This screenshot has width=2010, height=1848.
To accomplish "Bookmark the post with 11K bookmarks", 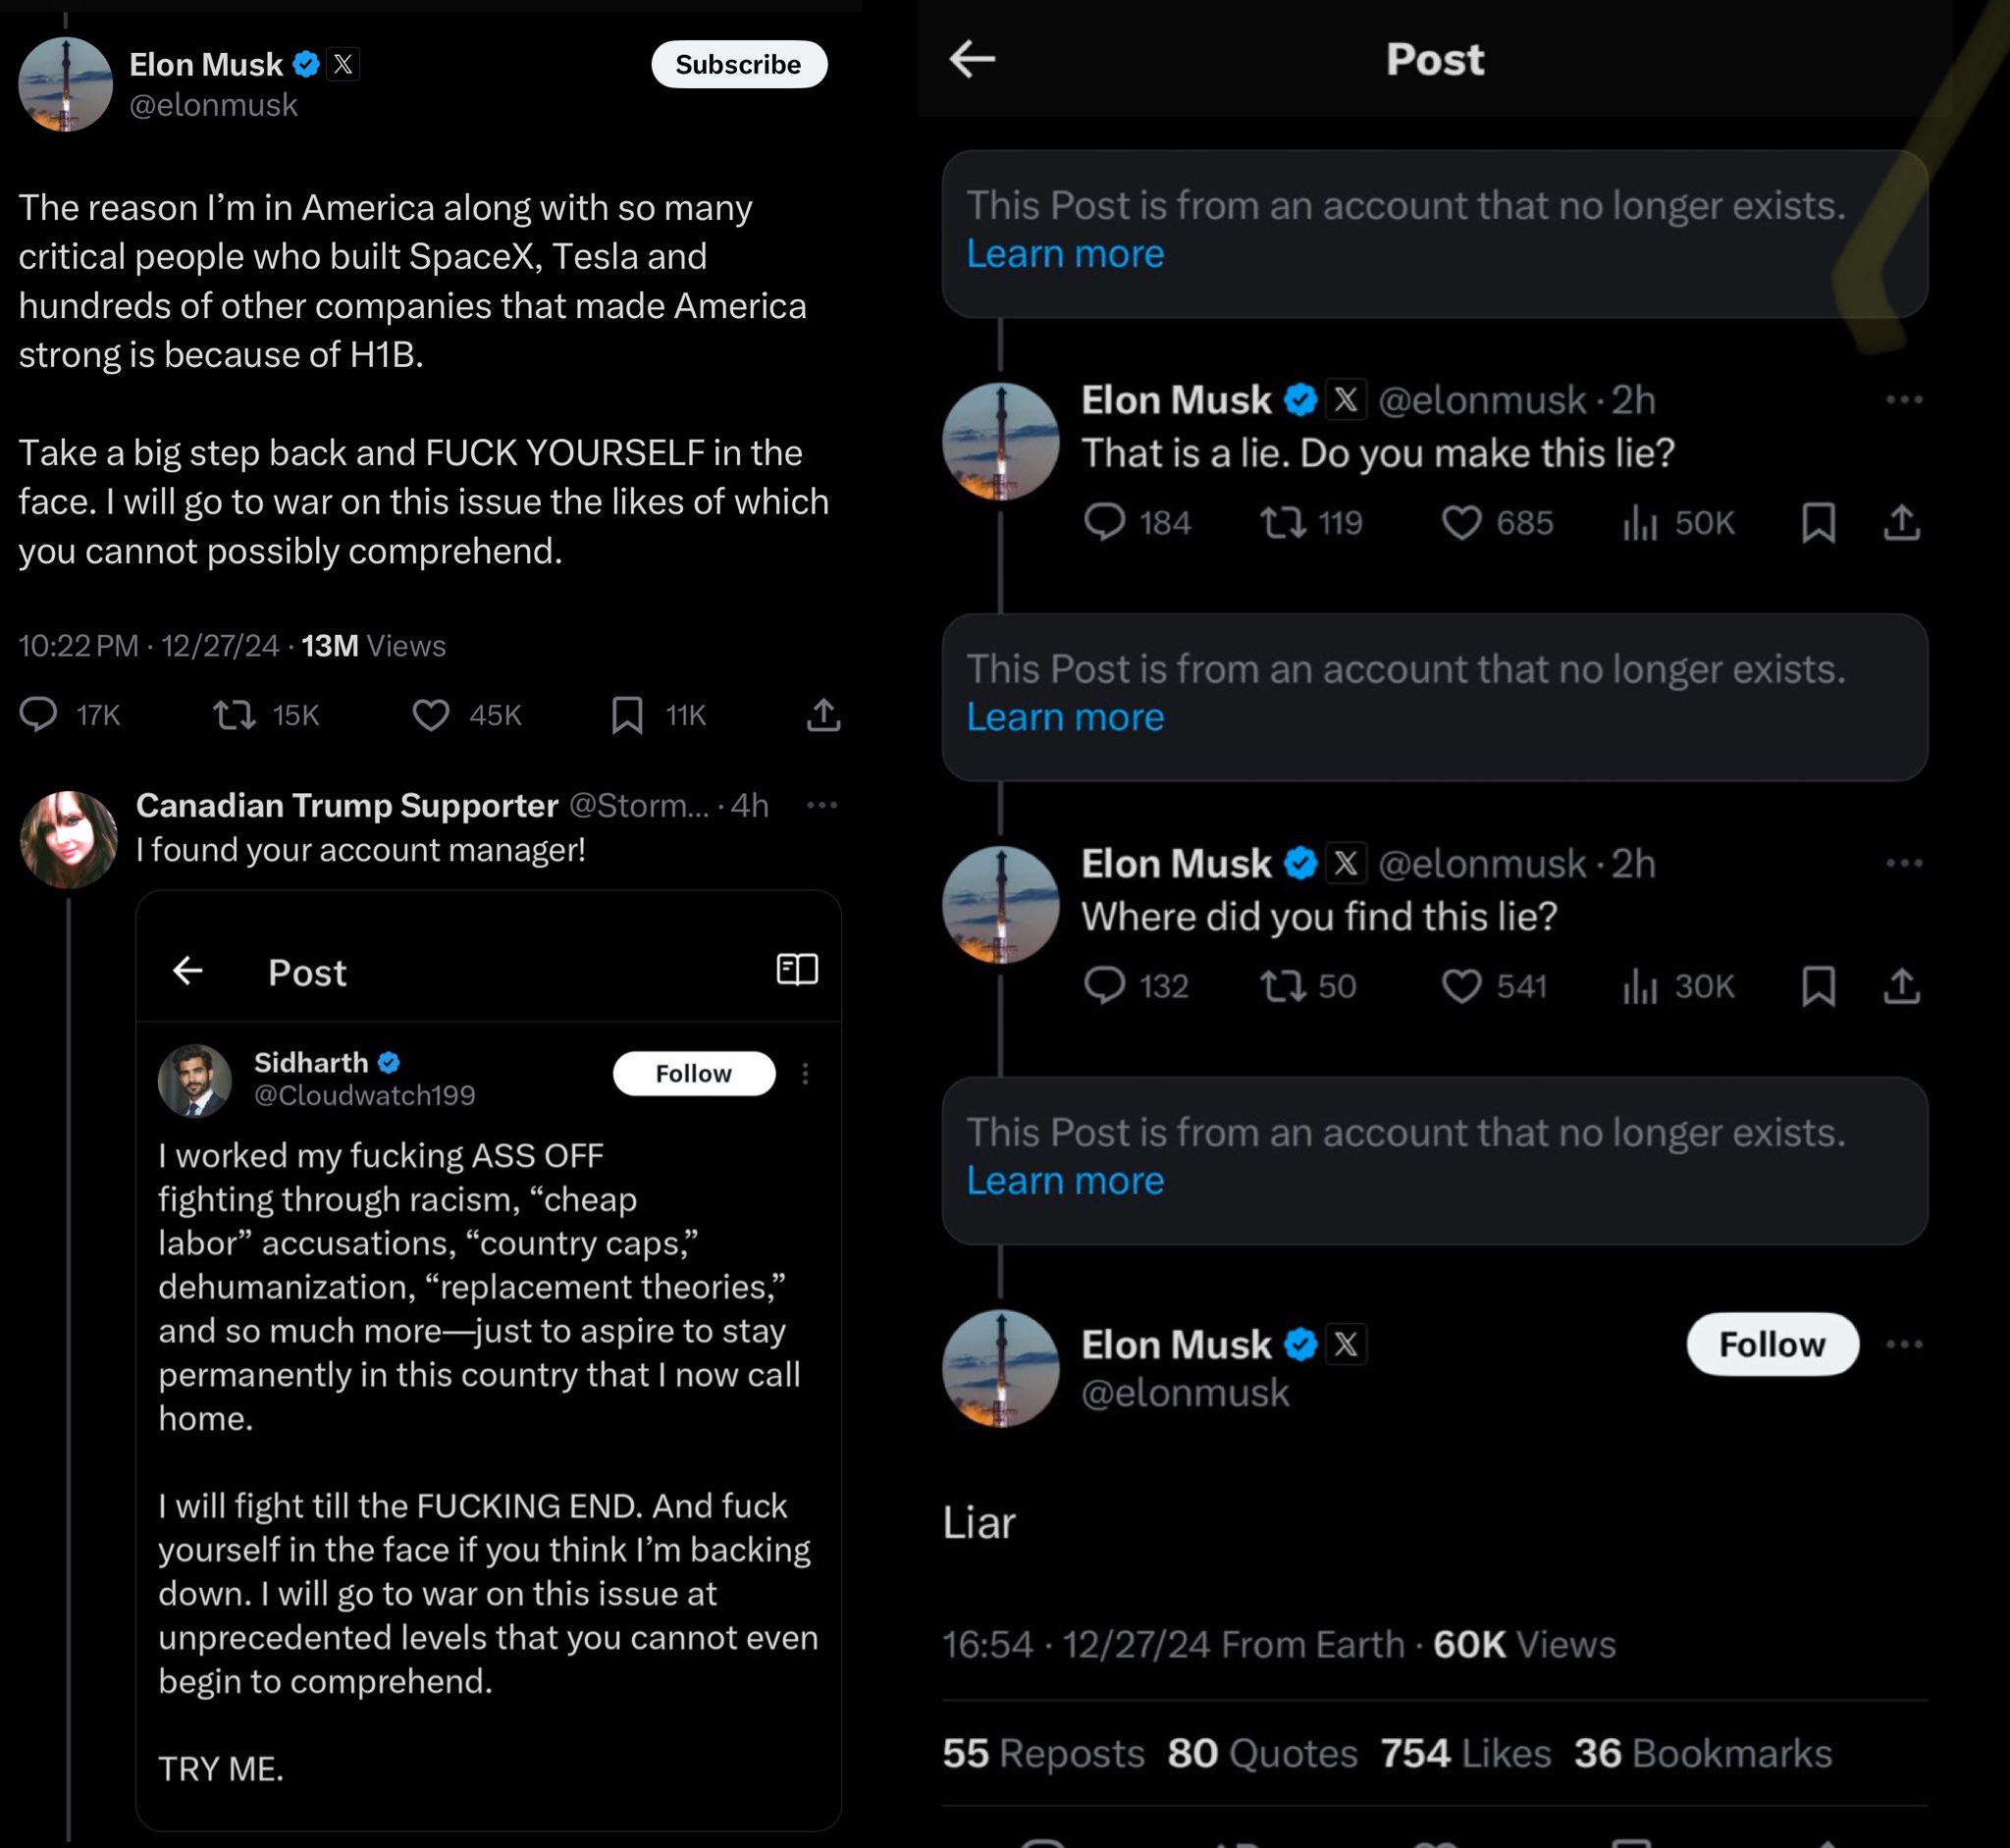I will pyautogui.click(x=627, y=715).
